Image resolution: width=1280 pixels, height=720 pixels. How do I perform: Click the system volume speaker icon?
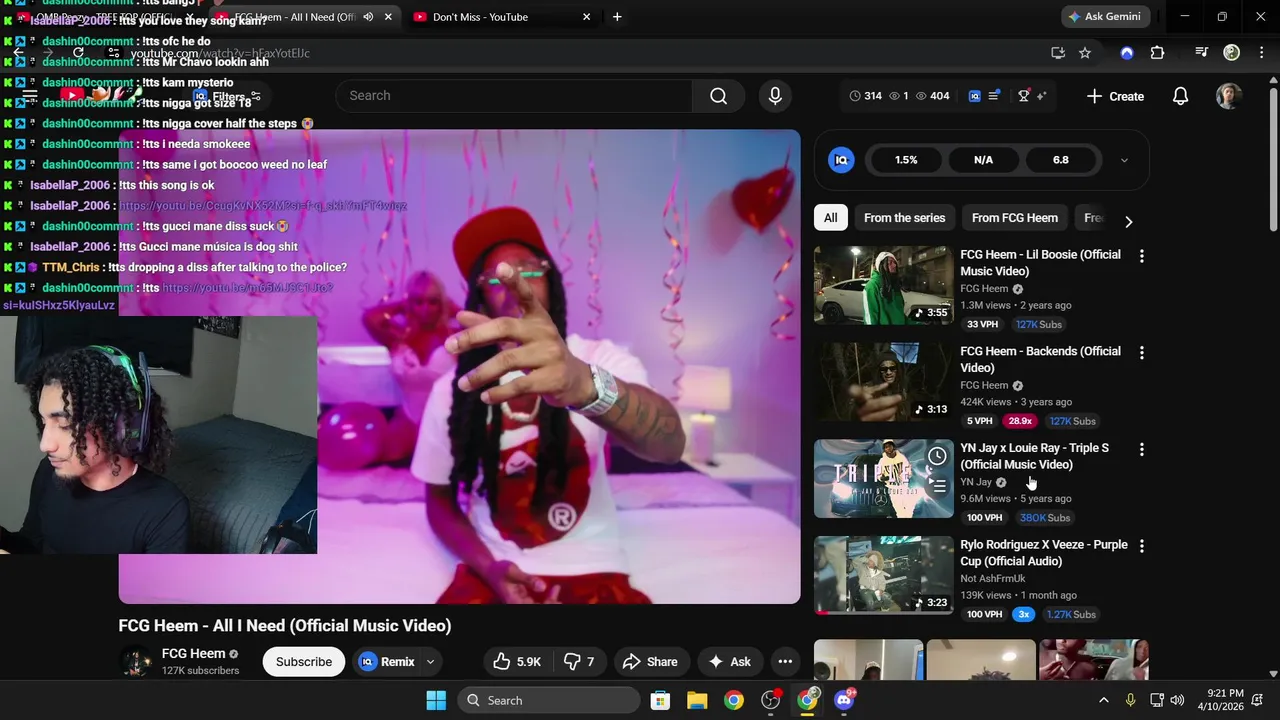[1177, 700]
